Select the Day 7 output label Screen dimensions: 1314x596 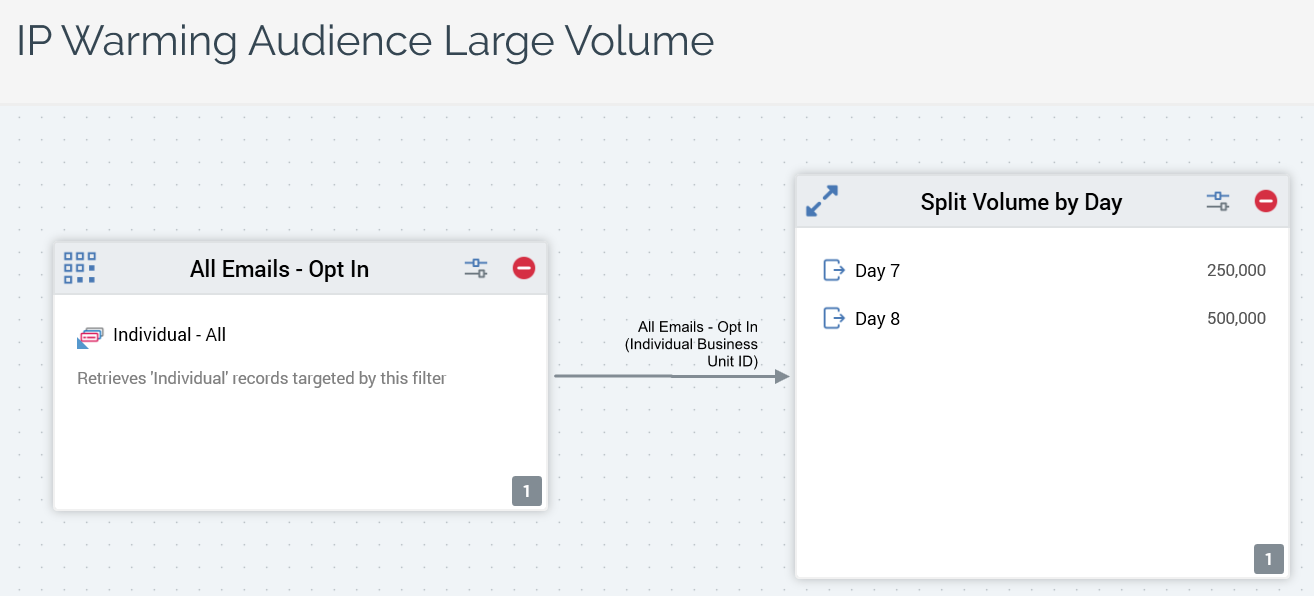pos(877,271)
